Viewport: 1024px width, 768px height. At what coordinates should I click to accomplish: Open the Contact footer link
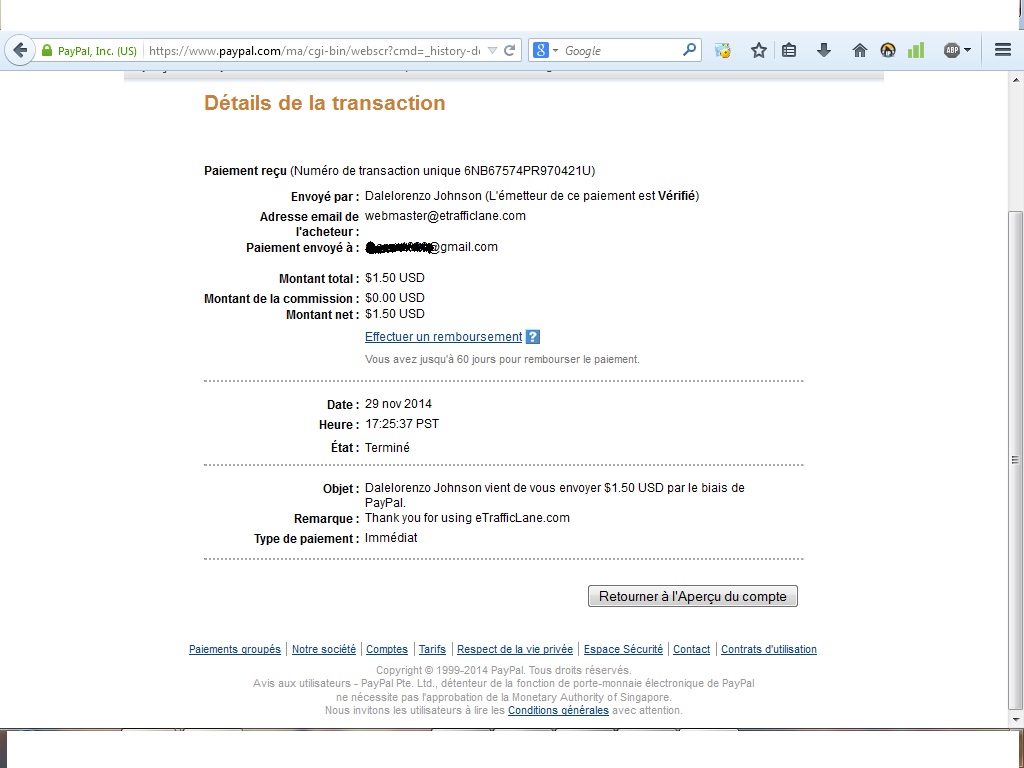click(692, 649)
